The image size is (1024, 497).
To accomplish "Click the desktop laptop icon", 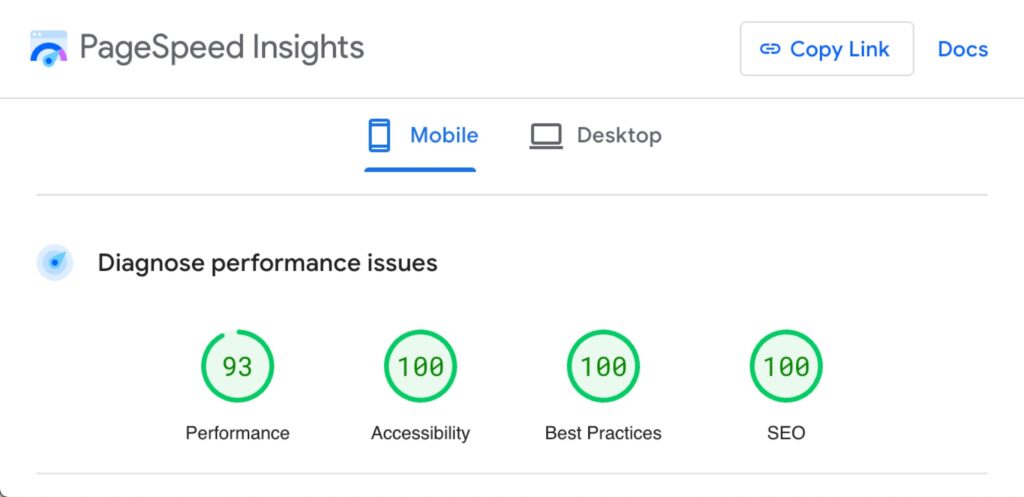I will point(545,135).
